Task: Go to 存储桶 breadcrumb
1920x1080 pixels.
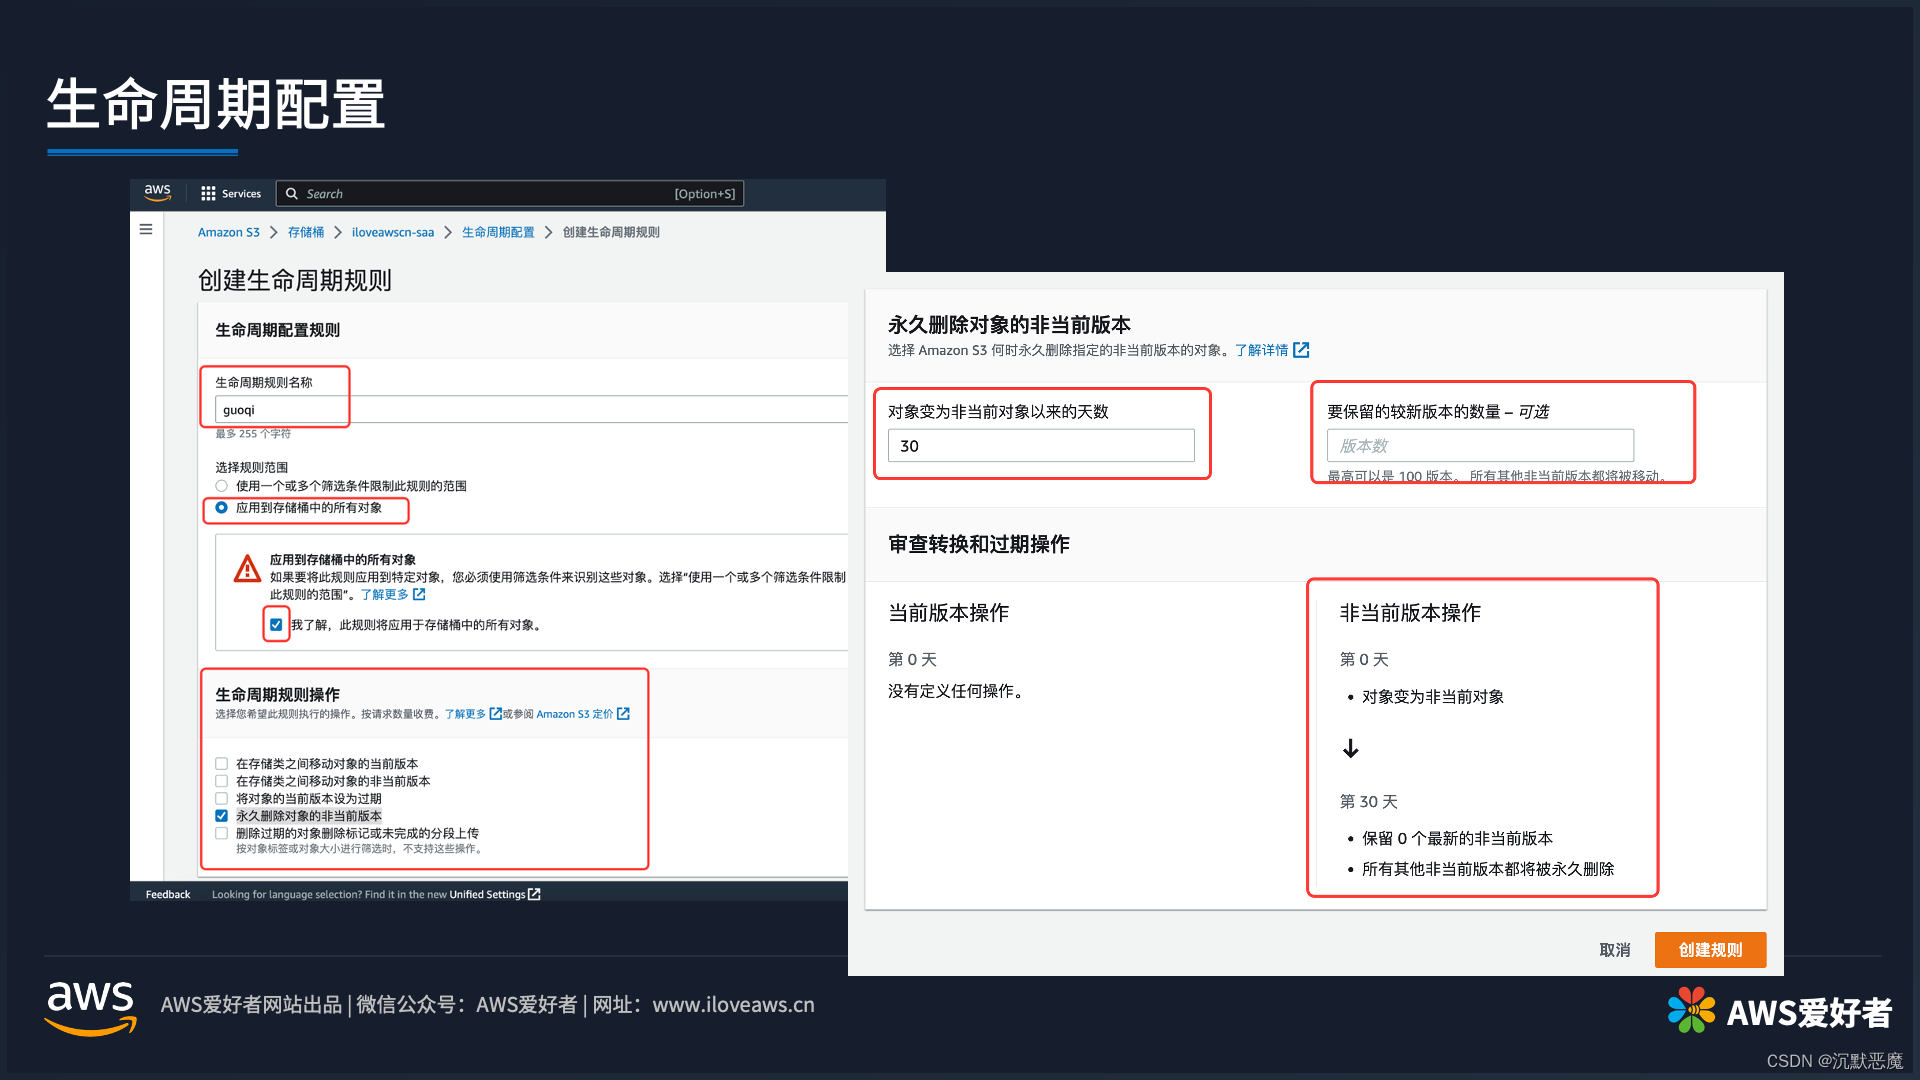Action: pos(306,232)
